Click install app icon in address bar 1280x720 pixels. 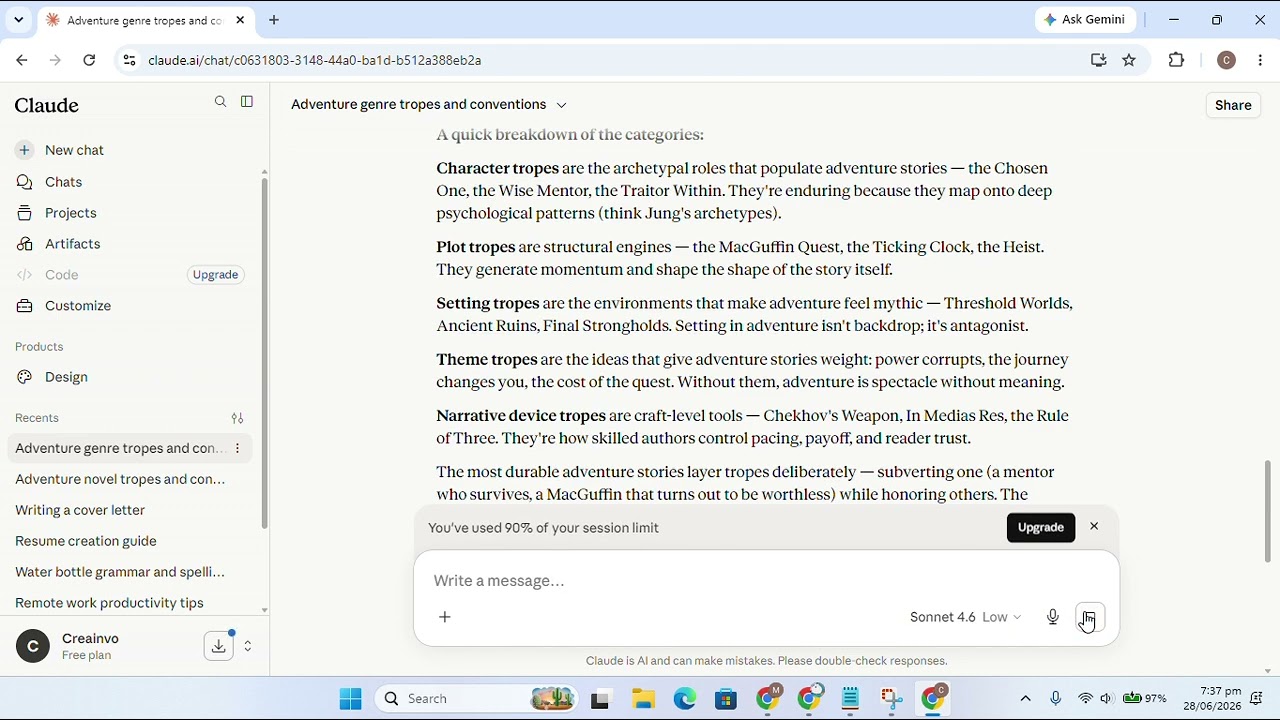(1099, 60)
